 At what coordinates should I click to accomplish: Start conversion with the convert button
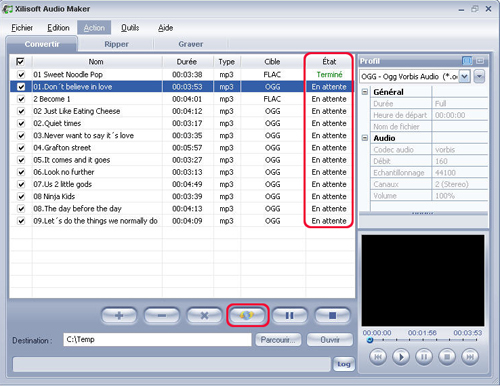point(247,315)
